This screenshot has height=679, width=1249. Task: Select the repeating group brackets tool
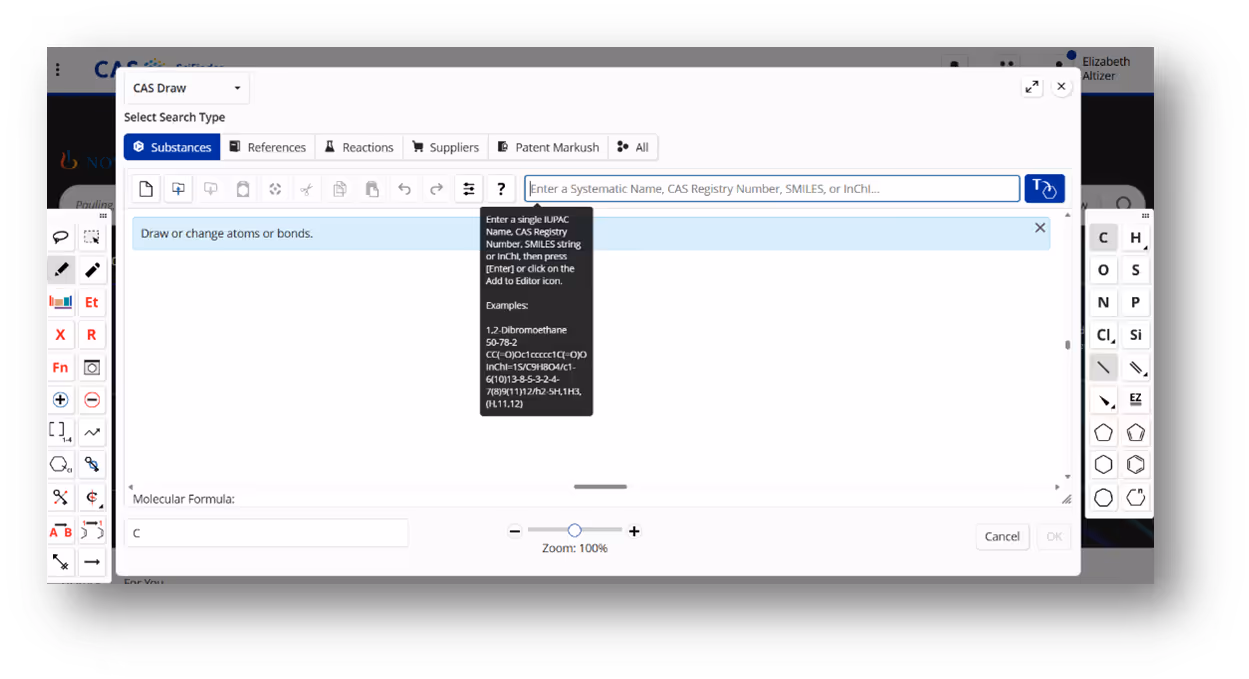(x=60, y=432)
